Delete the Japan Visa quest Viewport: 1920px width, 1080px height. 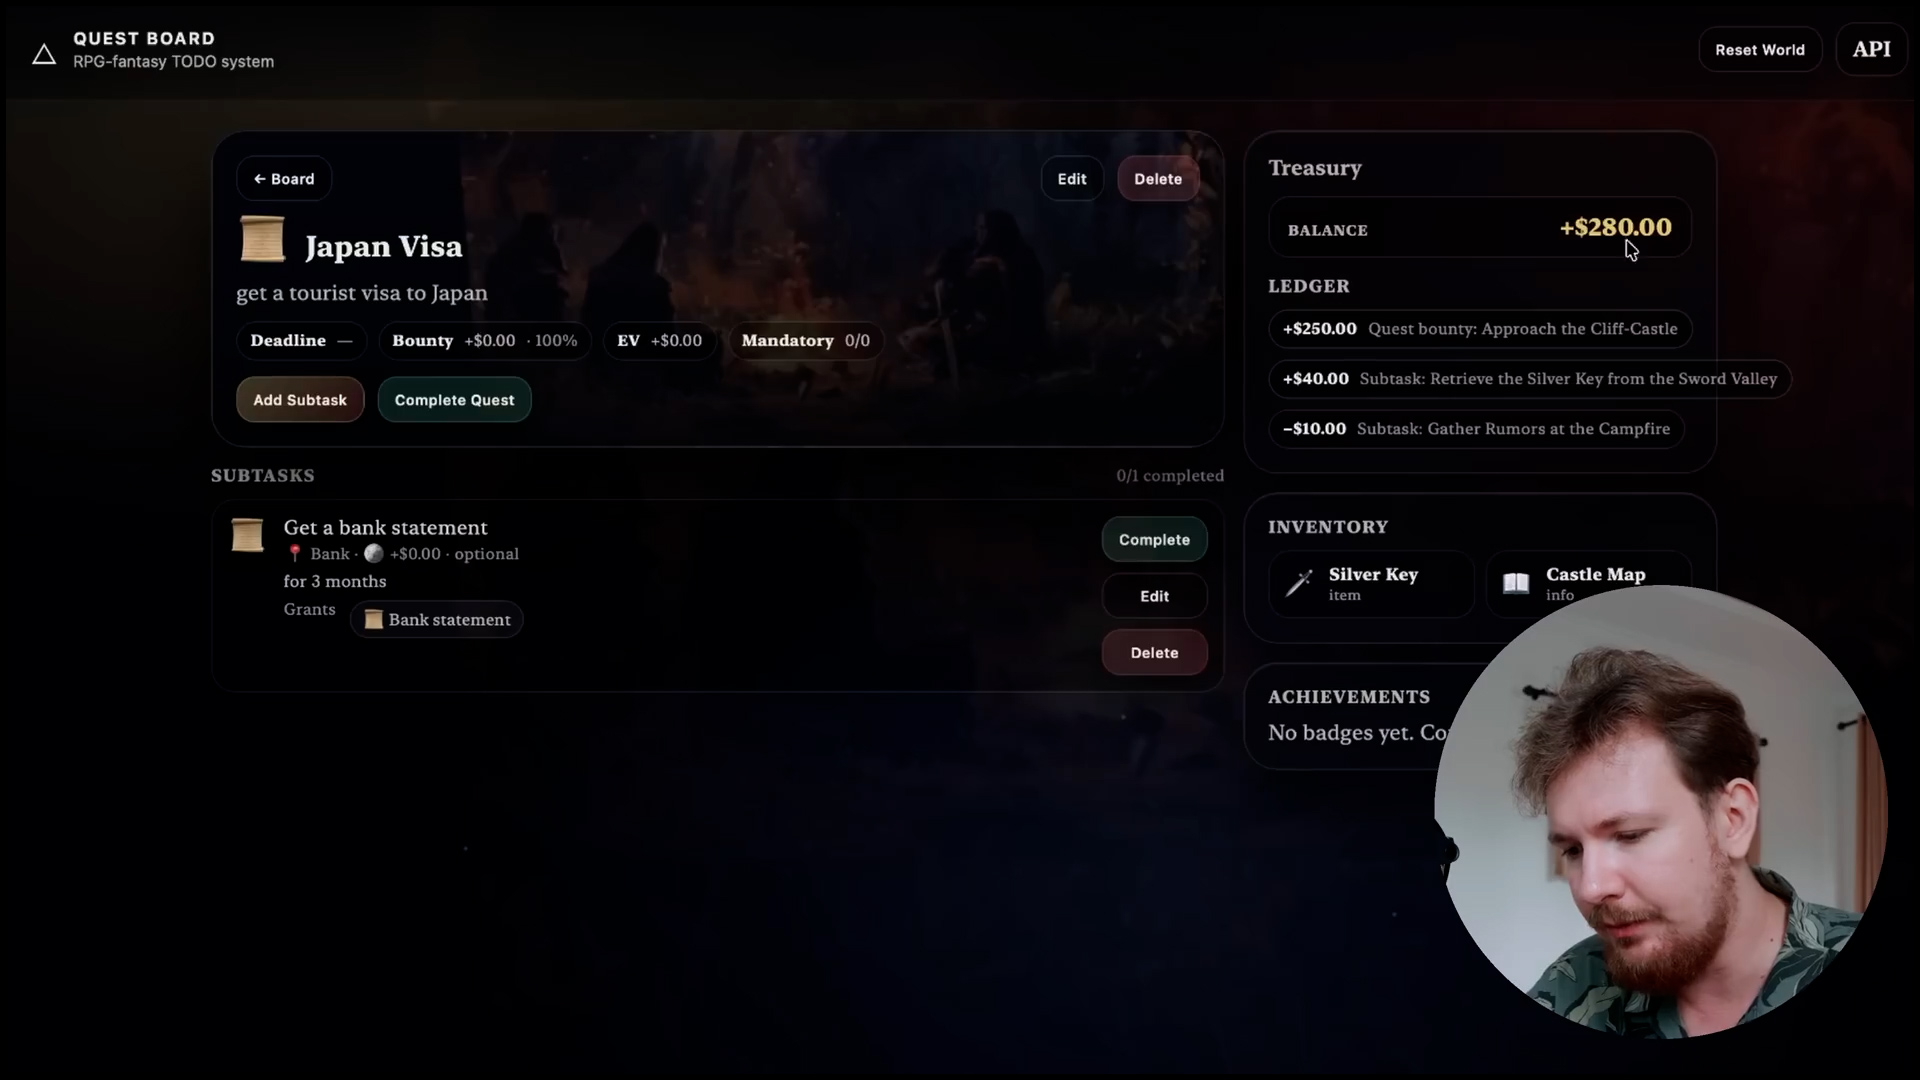tap(1158, 179)
